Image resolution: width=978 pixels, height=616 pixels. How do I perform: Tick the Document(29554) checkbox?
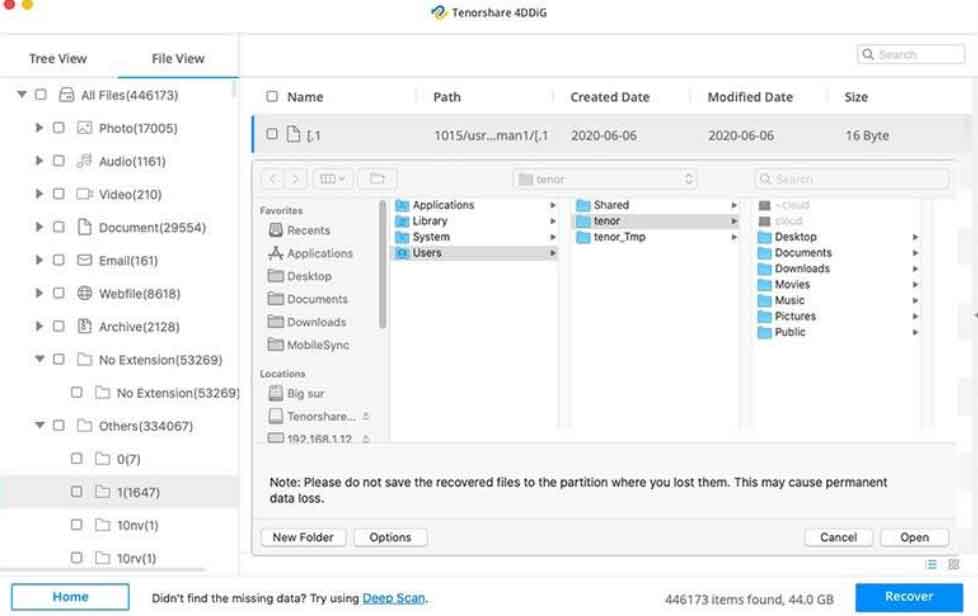(58, 227)
